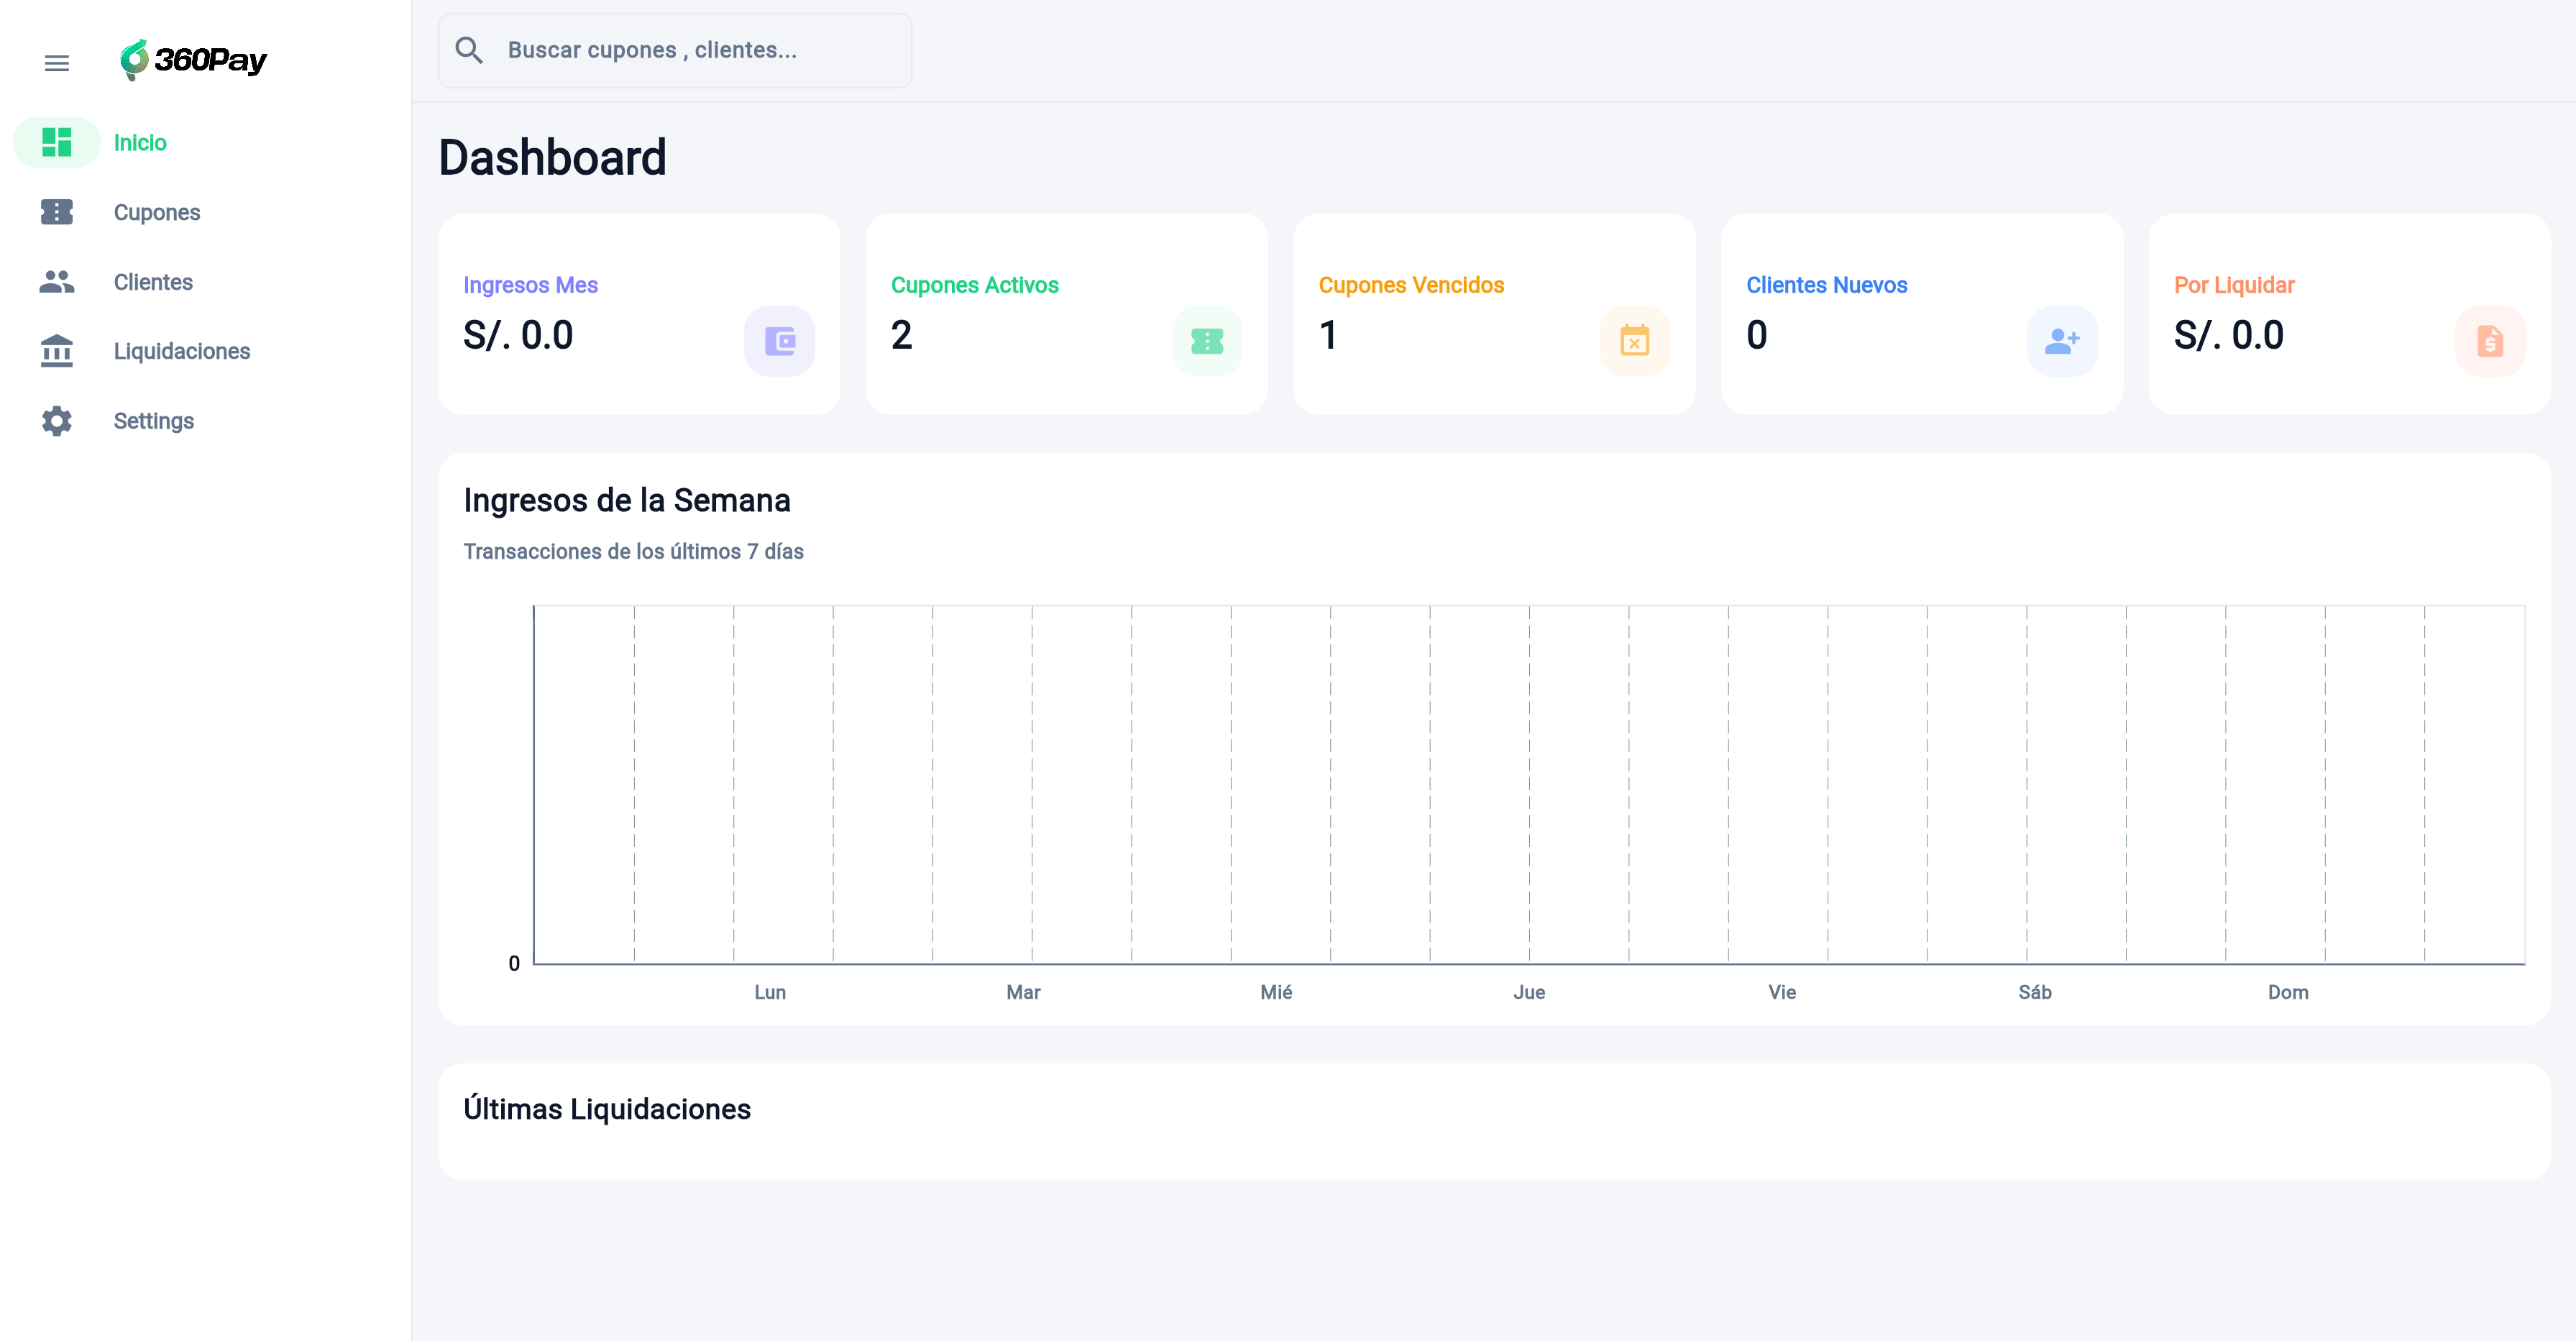Click the Inicio dashboard grid icon
Image resolution: width=2576 pixels, height=1341 pixels.
pos(57,142)
